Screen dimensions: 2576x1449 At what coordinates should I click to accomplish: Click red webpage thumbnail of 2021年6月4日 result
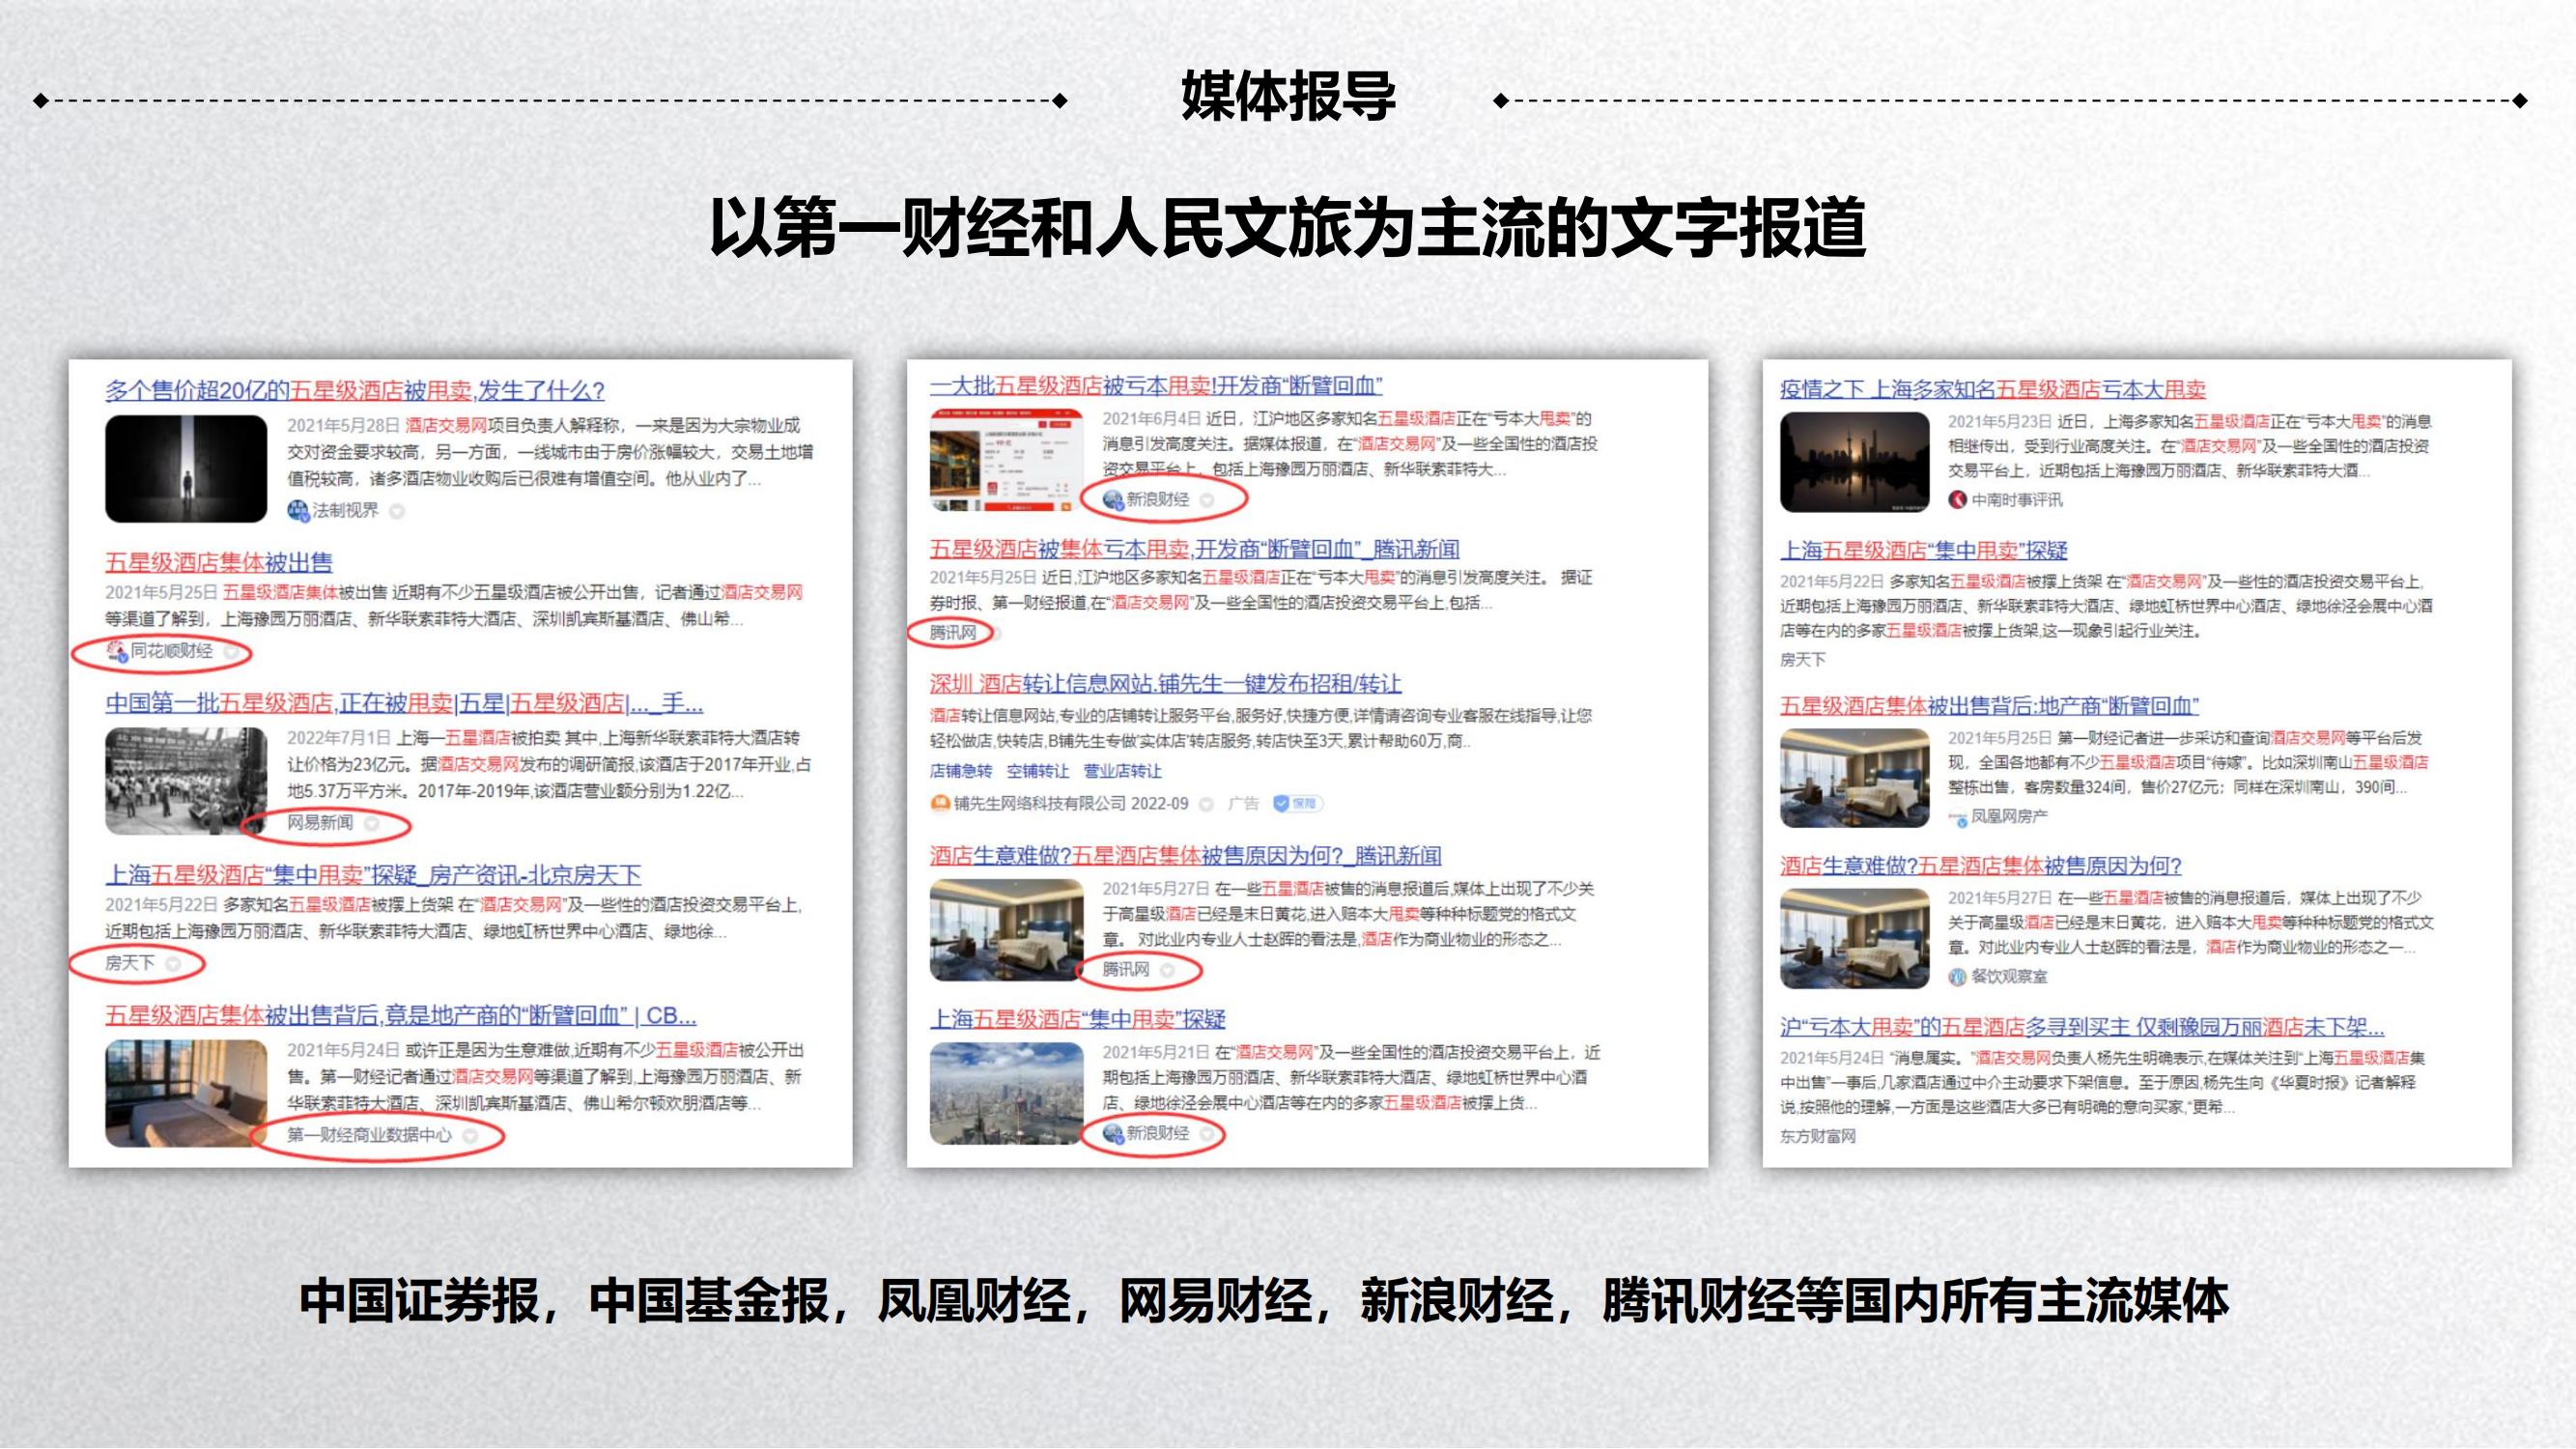[x=1006, y=460]
